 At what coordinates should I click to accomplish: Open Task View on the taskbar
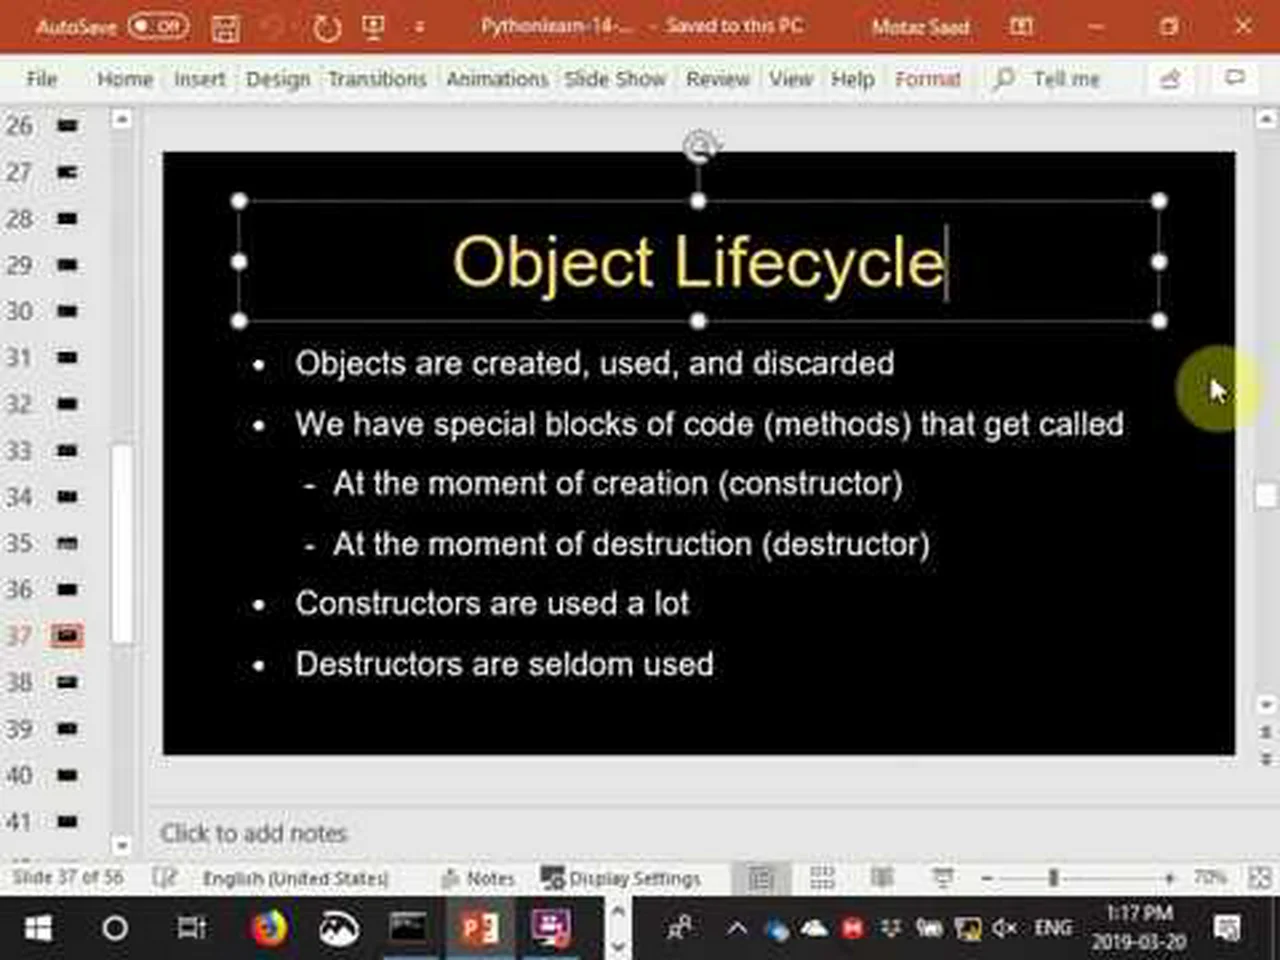coord(192,928)
